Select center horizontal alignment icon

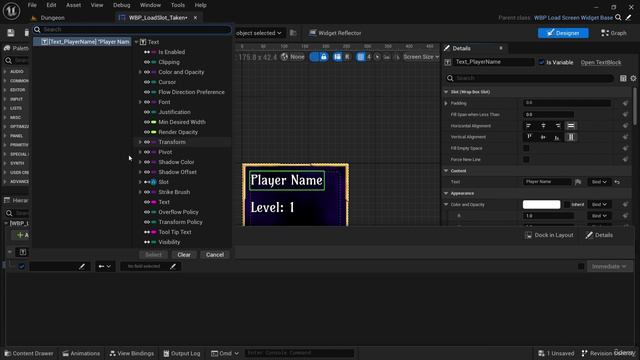click(x=543, y=126)
